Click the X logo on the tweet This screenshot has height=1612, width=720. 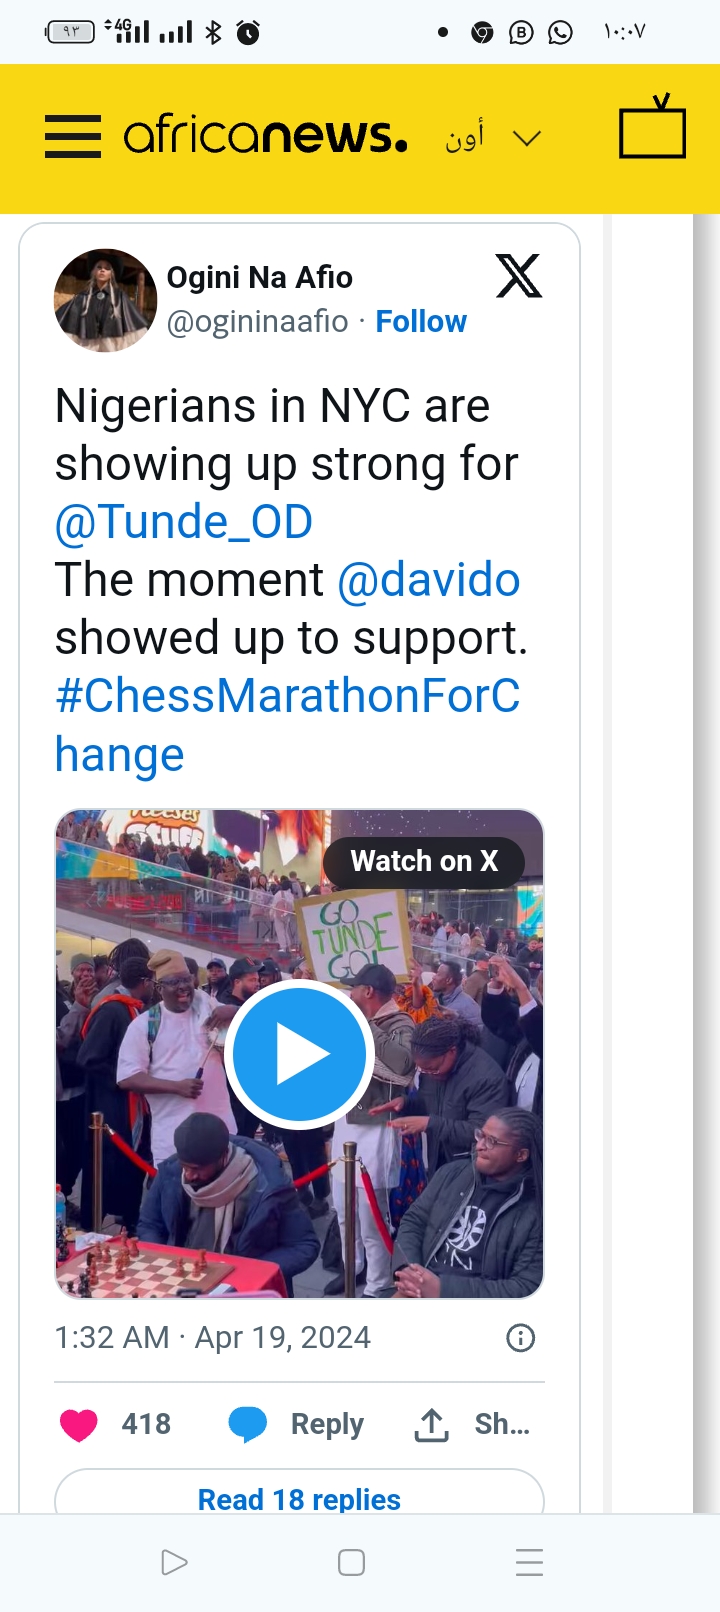pyautogui.click(x=519, y=276)
